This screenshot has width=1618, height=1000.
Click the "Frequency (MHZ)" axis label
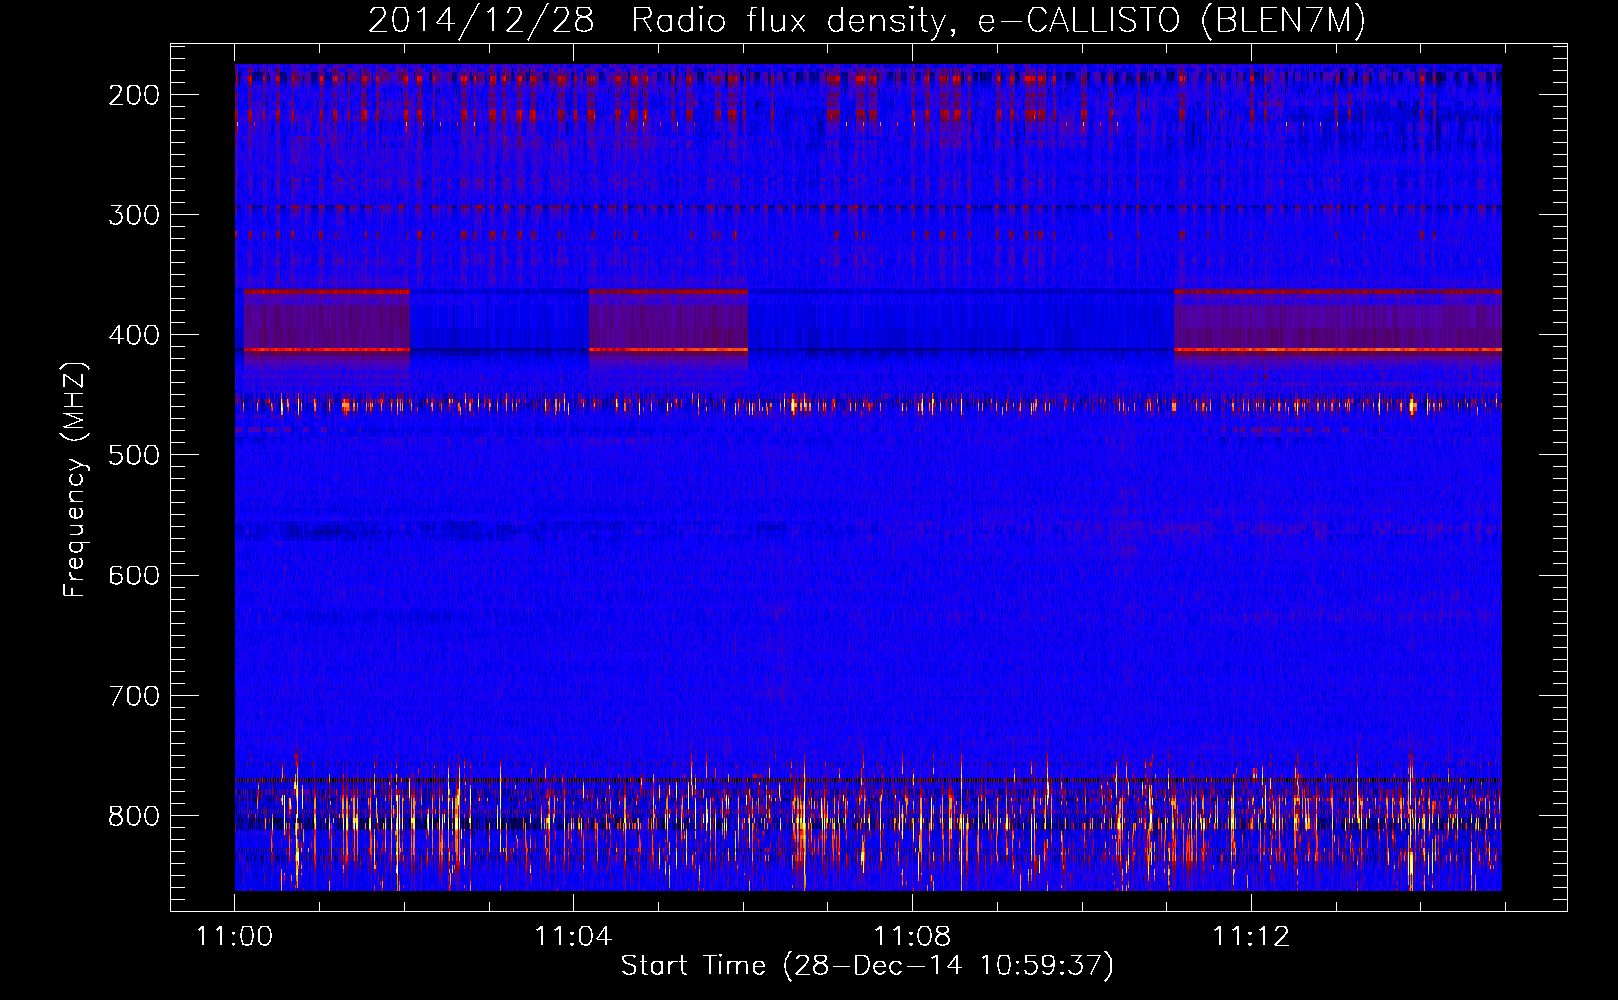(75, 480)
